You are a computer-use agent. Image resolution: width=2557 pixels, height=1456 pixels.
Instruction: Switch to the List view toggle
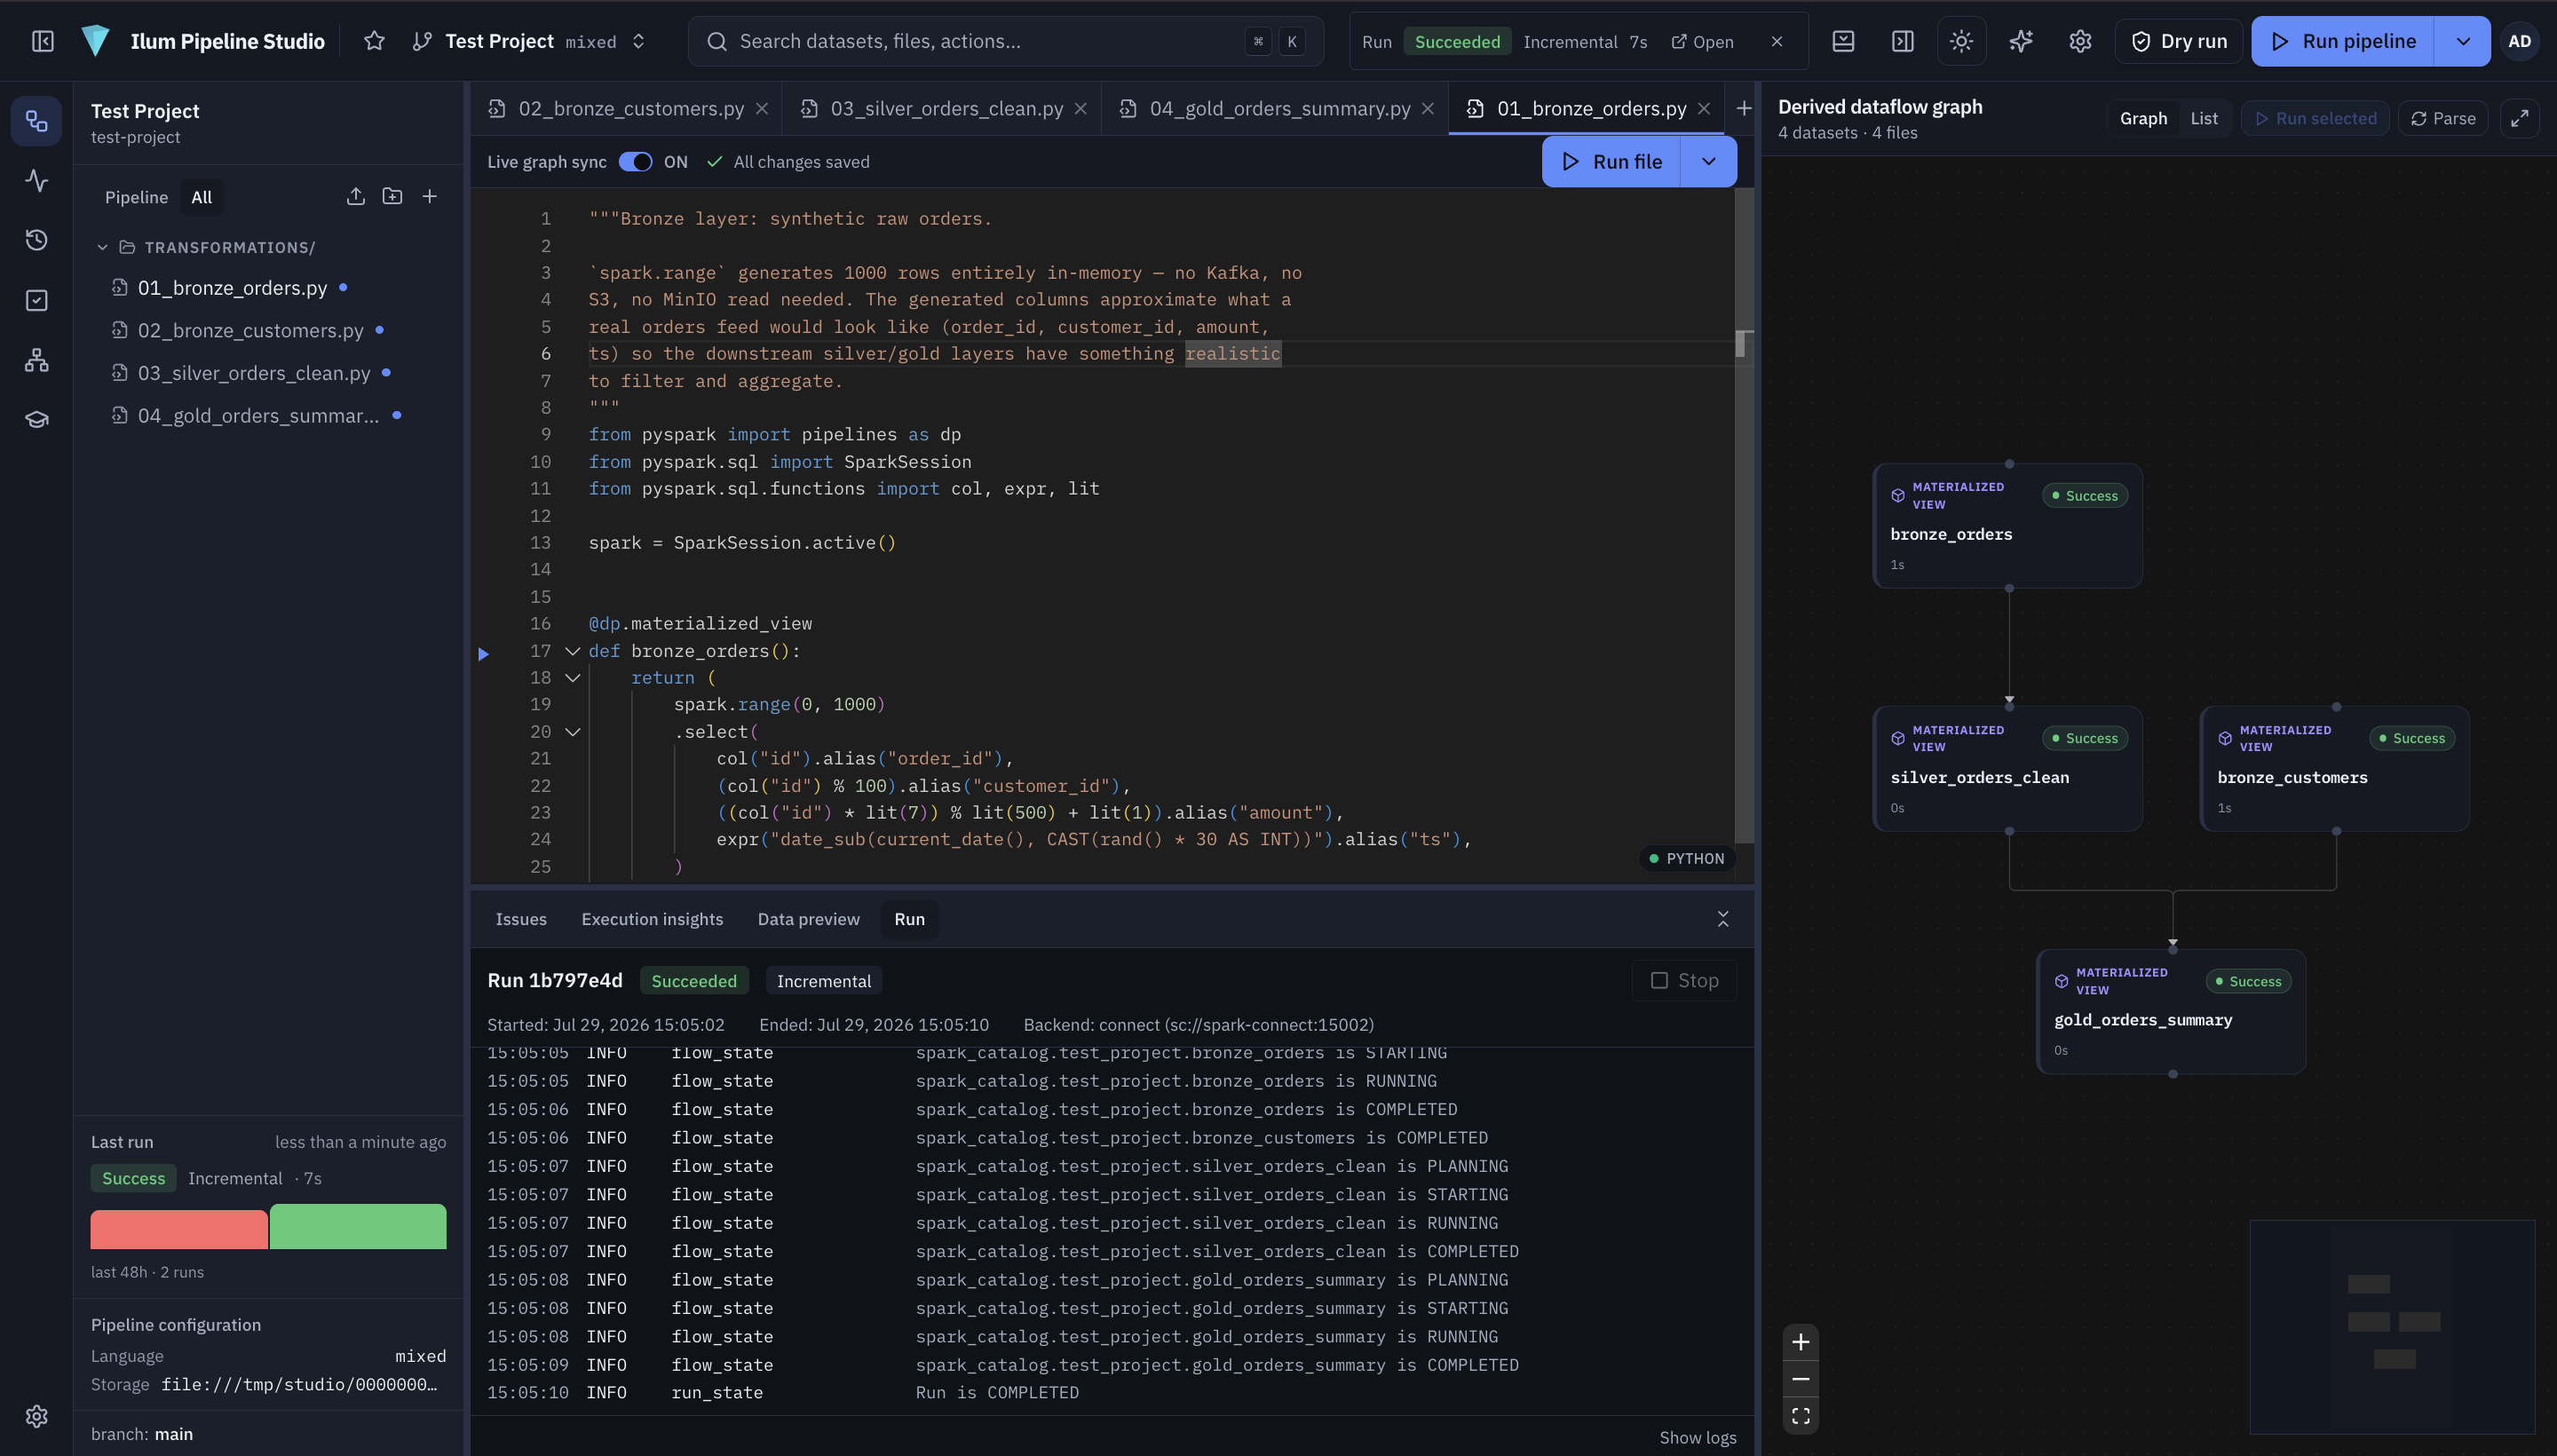coord(2203,118)
